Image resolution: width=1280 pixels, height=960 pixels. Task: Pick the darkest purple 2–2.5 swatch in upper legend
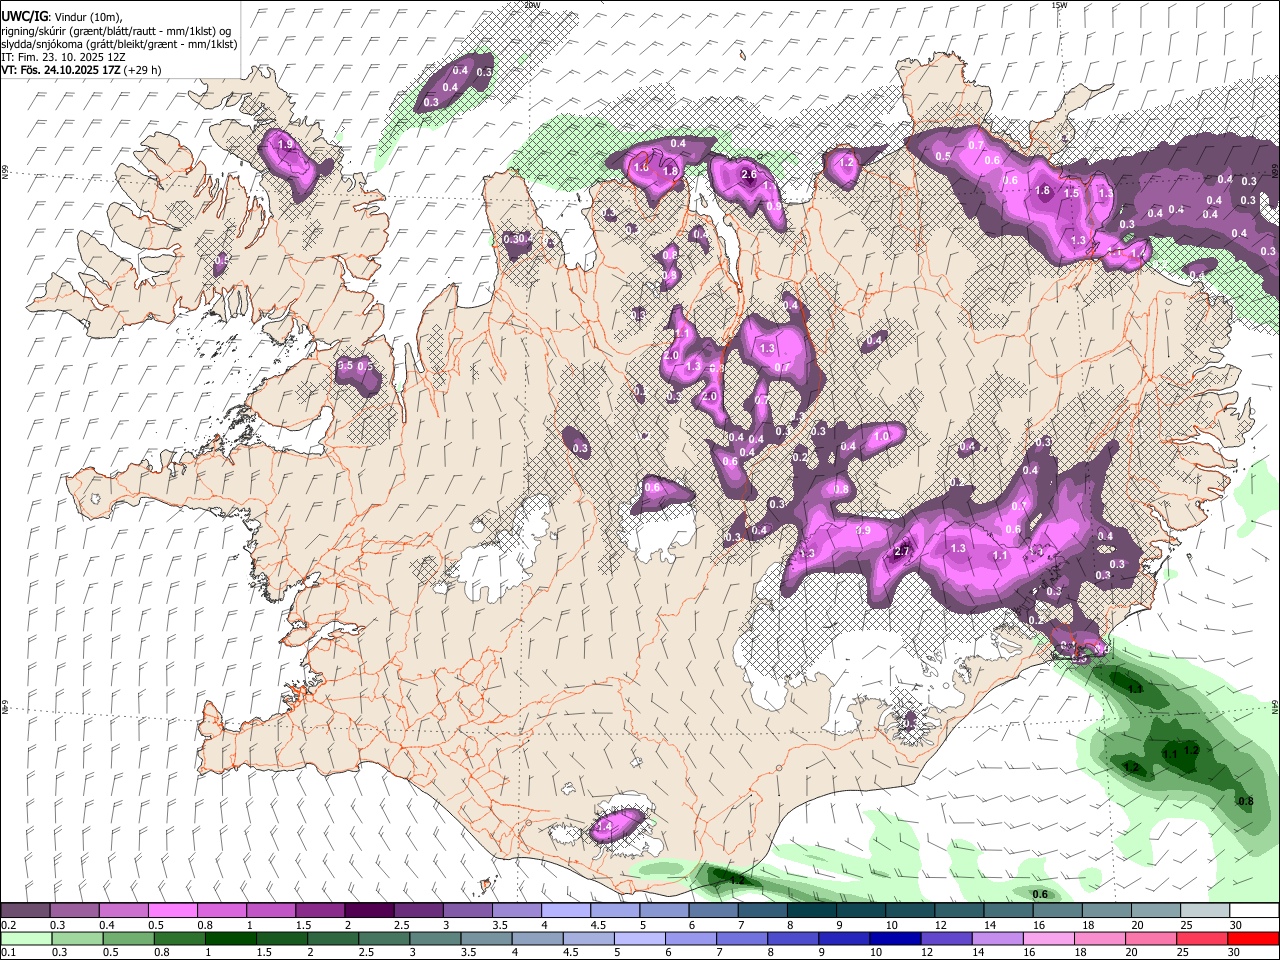pos(369,911)
